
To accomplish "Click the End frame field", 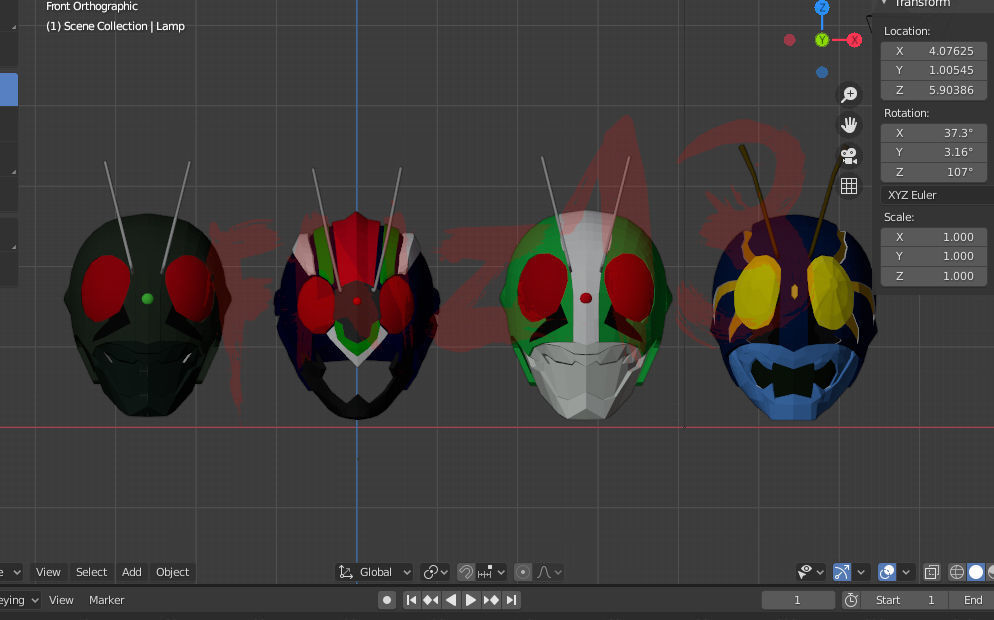I will click(971, 600).
